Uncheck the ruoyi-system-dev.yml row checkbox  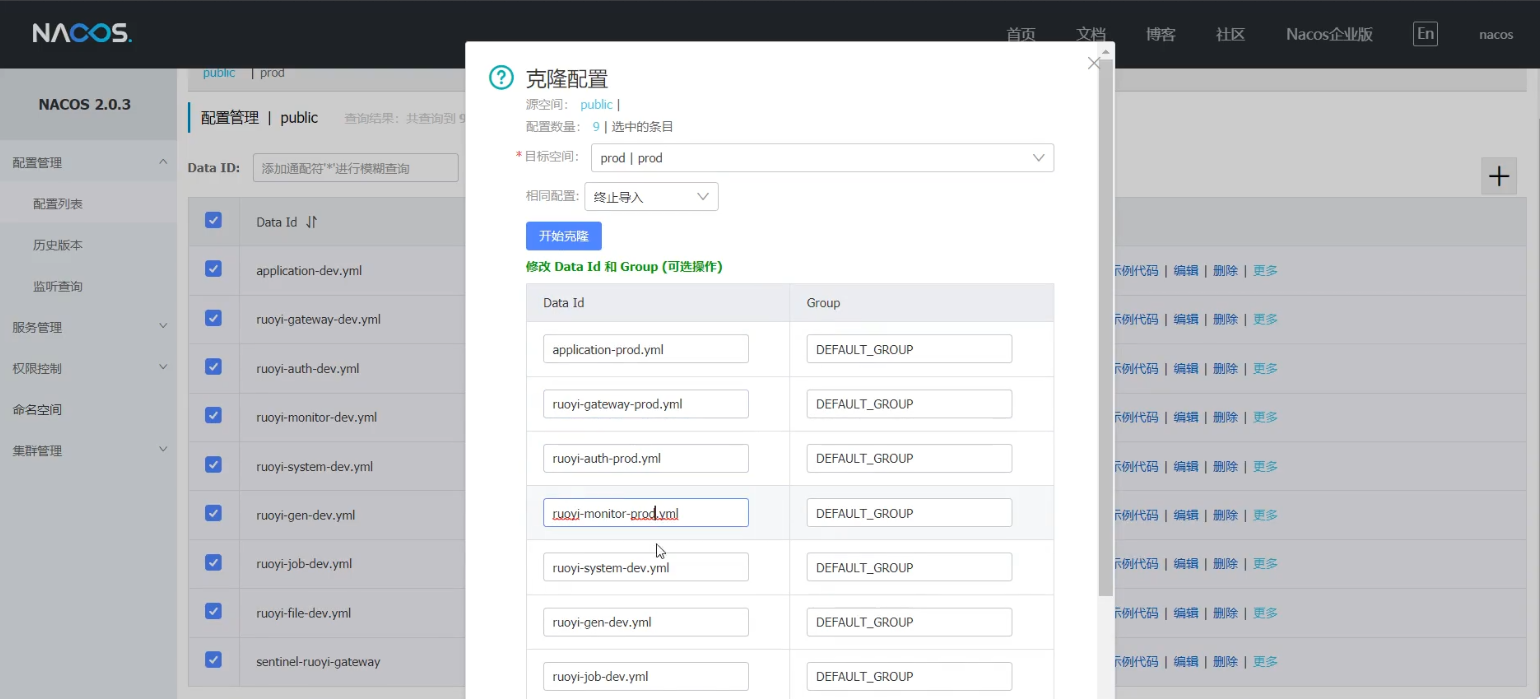point(213,465)
